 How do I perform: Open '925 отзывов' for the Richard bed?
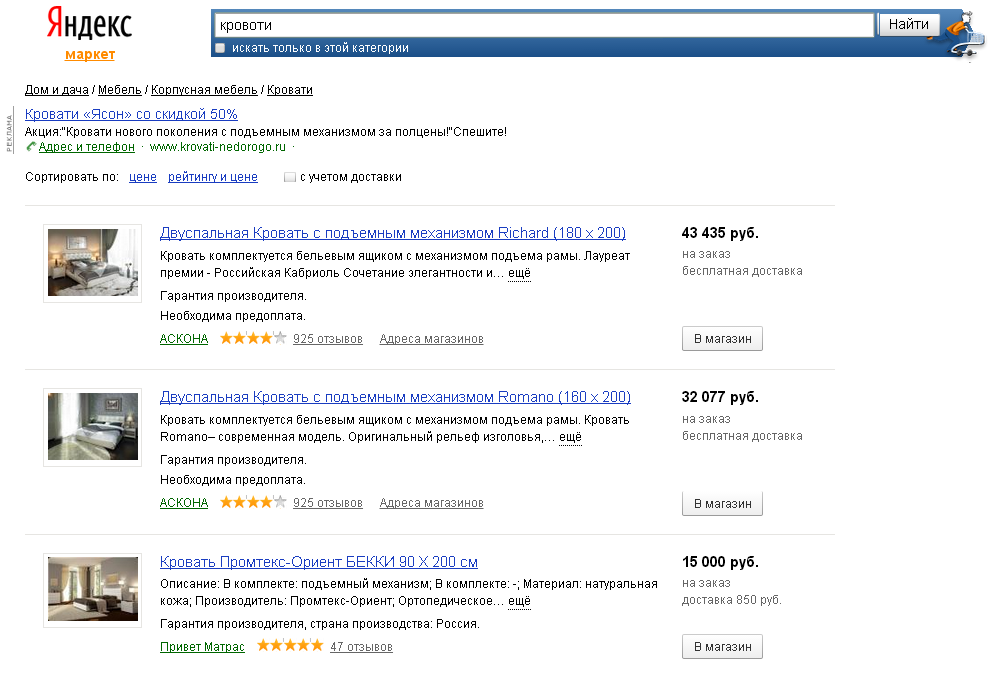click(x=328, y=339)
